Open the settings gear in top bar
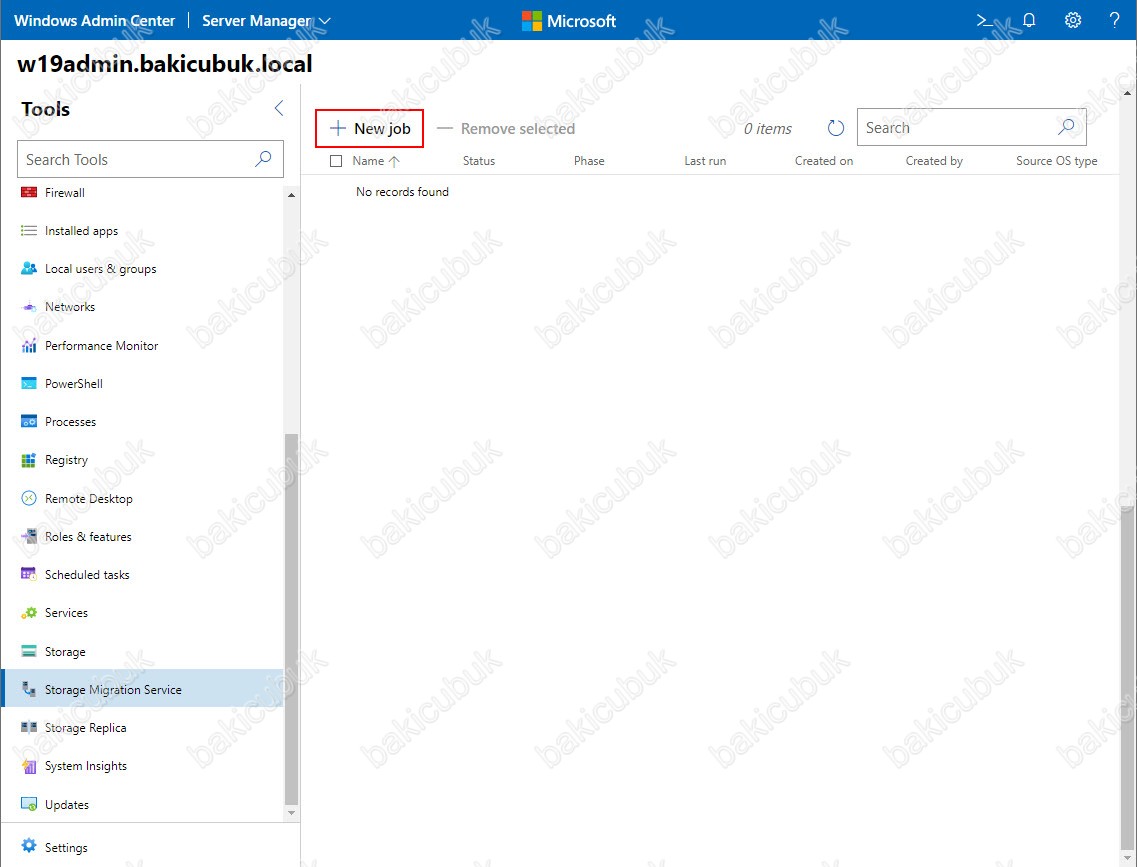 [x=1072, y=20]
